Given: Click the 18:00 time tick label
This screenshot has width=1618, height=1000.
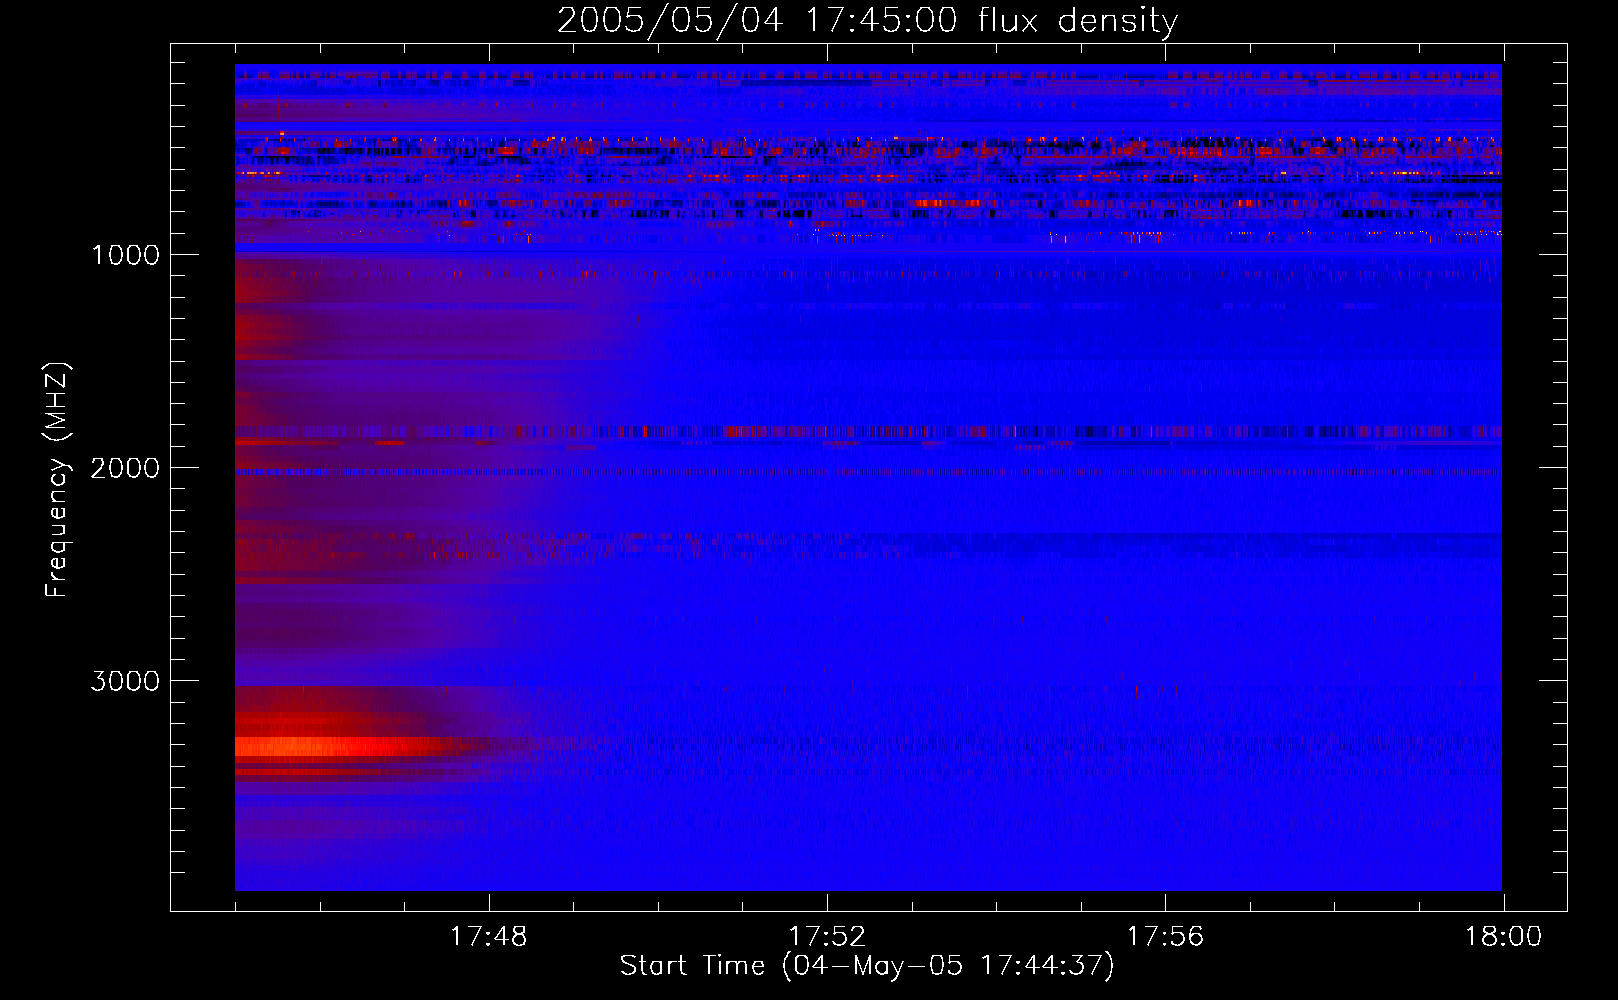Looking at the screenshot, I should pos(1503,937).
